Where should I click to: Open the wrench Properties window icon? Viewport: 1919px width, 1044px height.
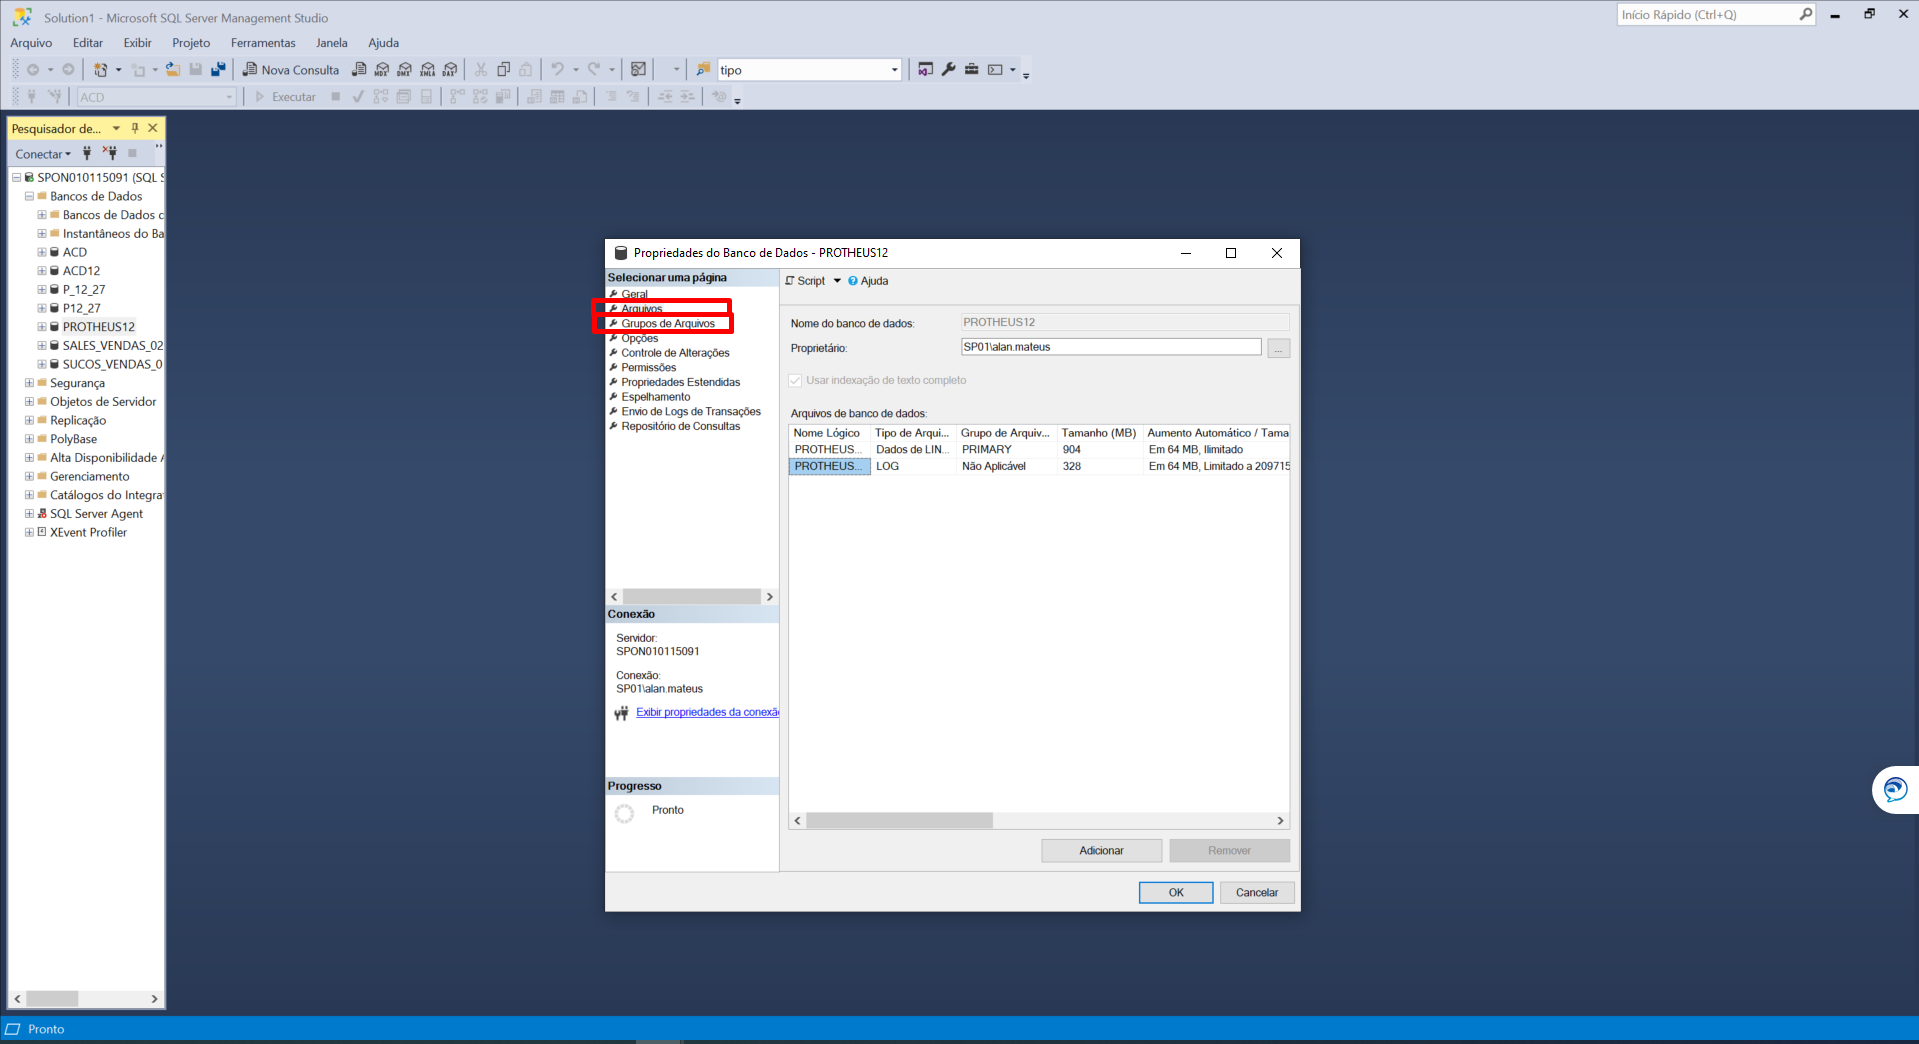tap(948, 70)
